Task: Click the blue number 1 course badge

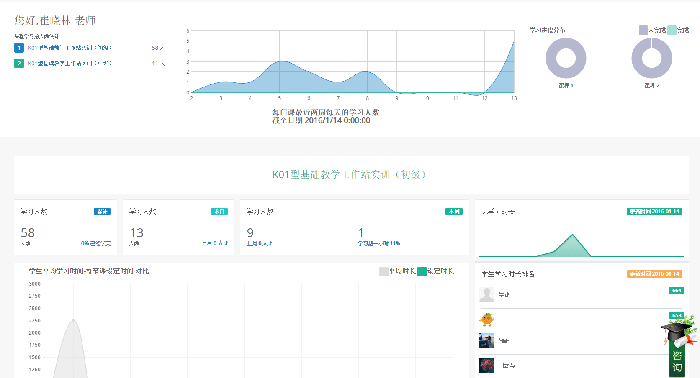Action: pyautogui.click(x=19, y=48)
